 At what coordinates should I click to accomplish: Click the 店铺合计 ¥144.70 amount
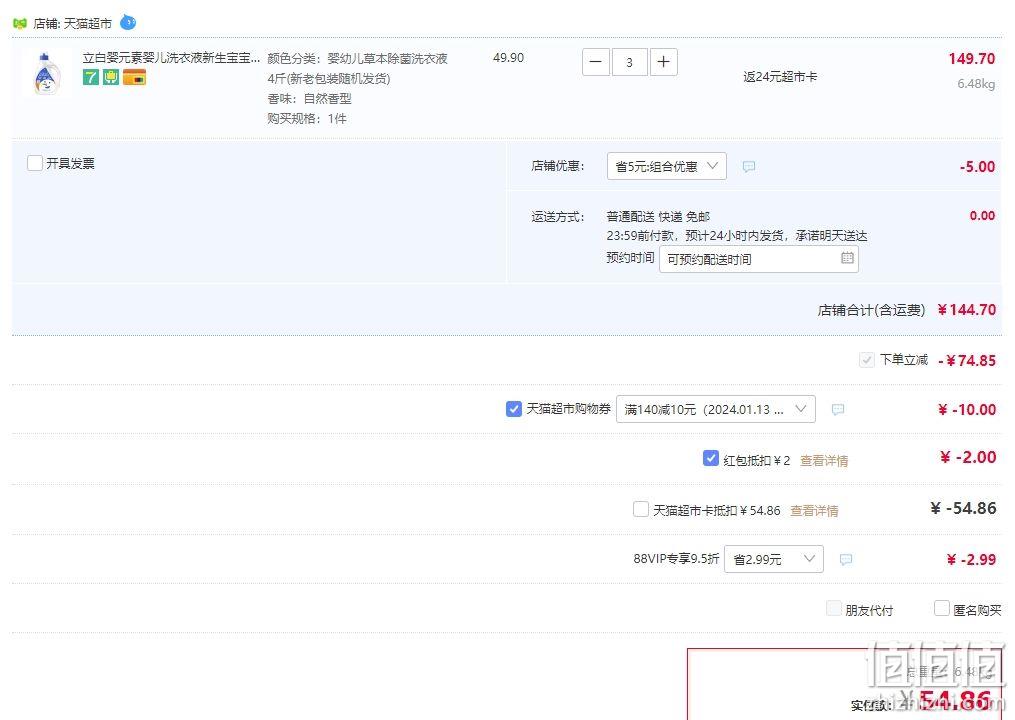[x=966, y=309]
